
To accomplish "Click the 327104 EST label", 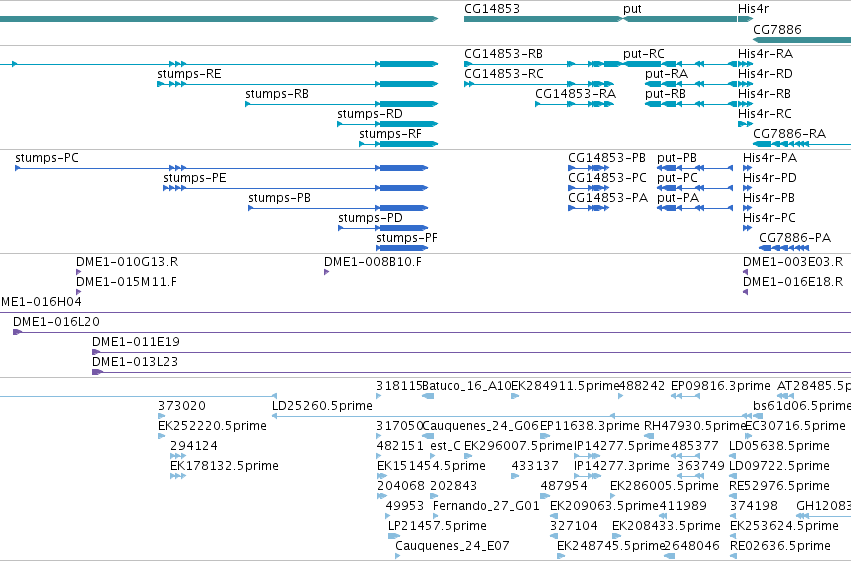I will click(x=574, y=526).
